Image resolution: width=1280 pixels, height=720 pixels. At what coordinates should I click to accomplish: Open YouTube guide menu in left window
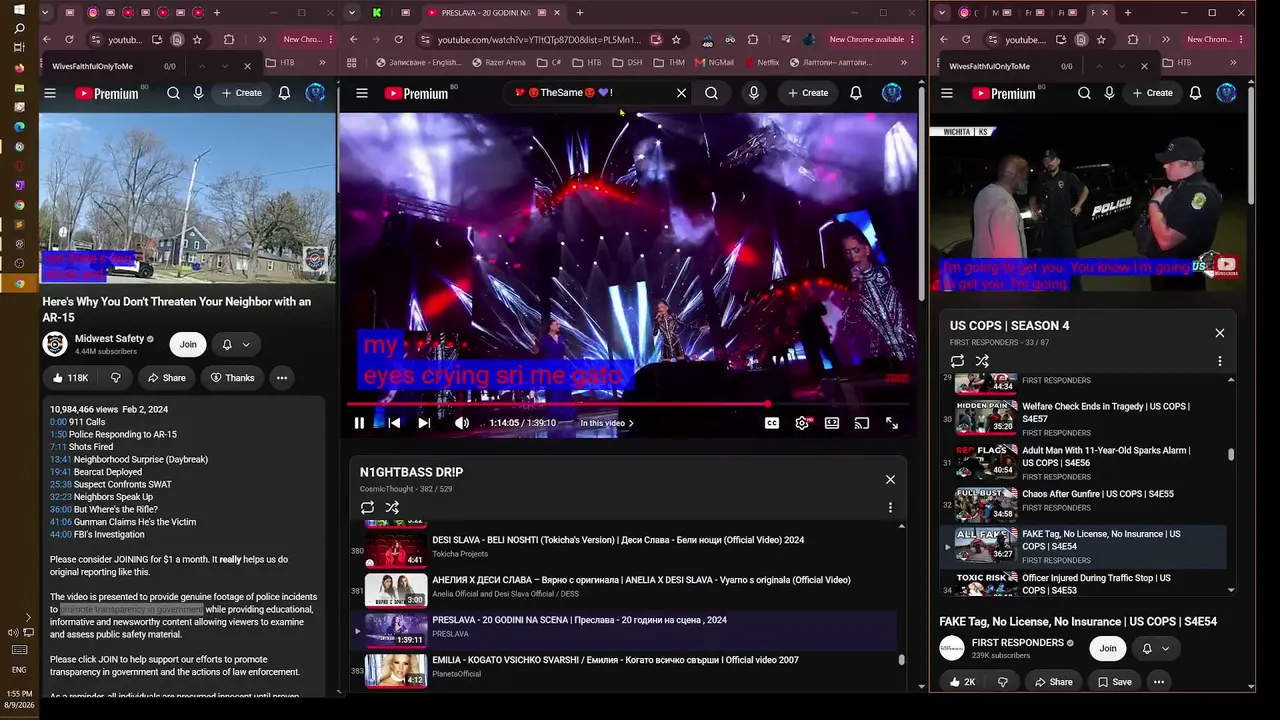coord(50,93)
